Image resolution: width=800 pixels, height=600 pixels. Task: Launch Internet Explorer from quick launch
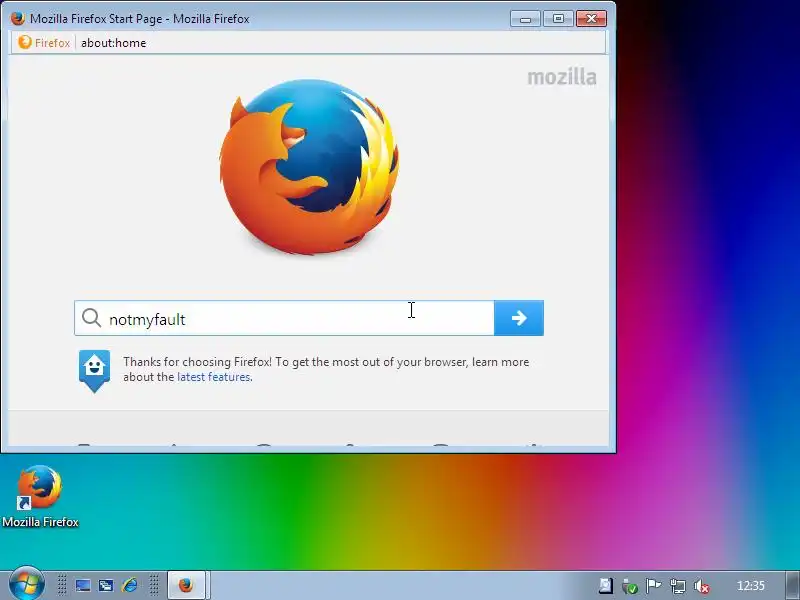130,585
